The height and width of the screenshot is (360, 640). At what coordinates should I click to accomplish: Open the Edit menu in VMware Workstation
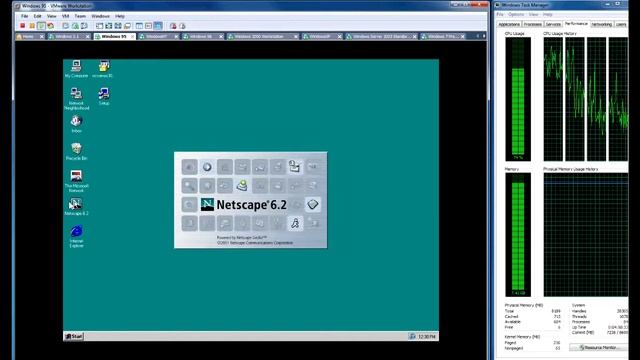38,16
